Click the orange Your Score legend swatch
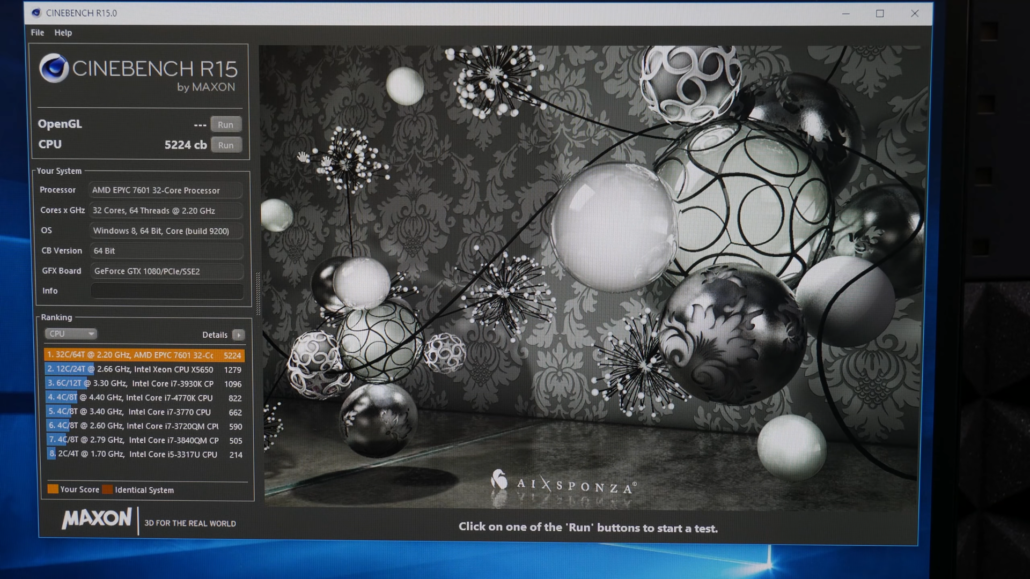The height and width of the screenshot is (579, 1030). [52, 490]
